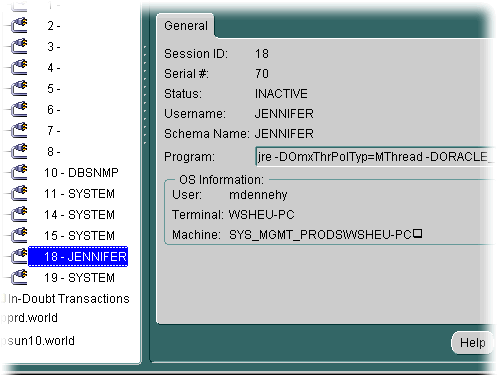Select session 3 in the tree
This screenshot has height=375, width=498.
[x=53, y=47]
